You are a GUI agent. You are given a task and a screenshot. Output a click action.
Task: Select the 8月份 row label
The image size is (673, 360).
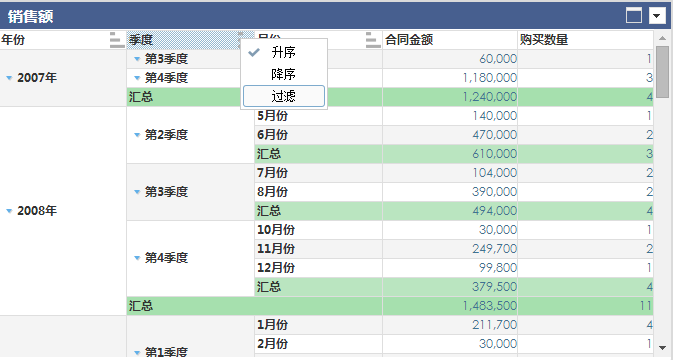(x=273, y=192)
